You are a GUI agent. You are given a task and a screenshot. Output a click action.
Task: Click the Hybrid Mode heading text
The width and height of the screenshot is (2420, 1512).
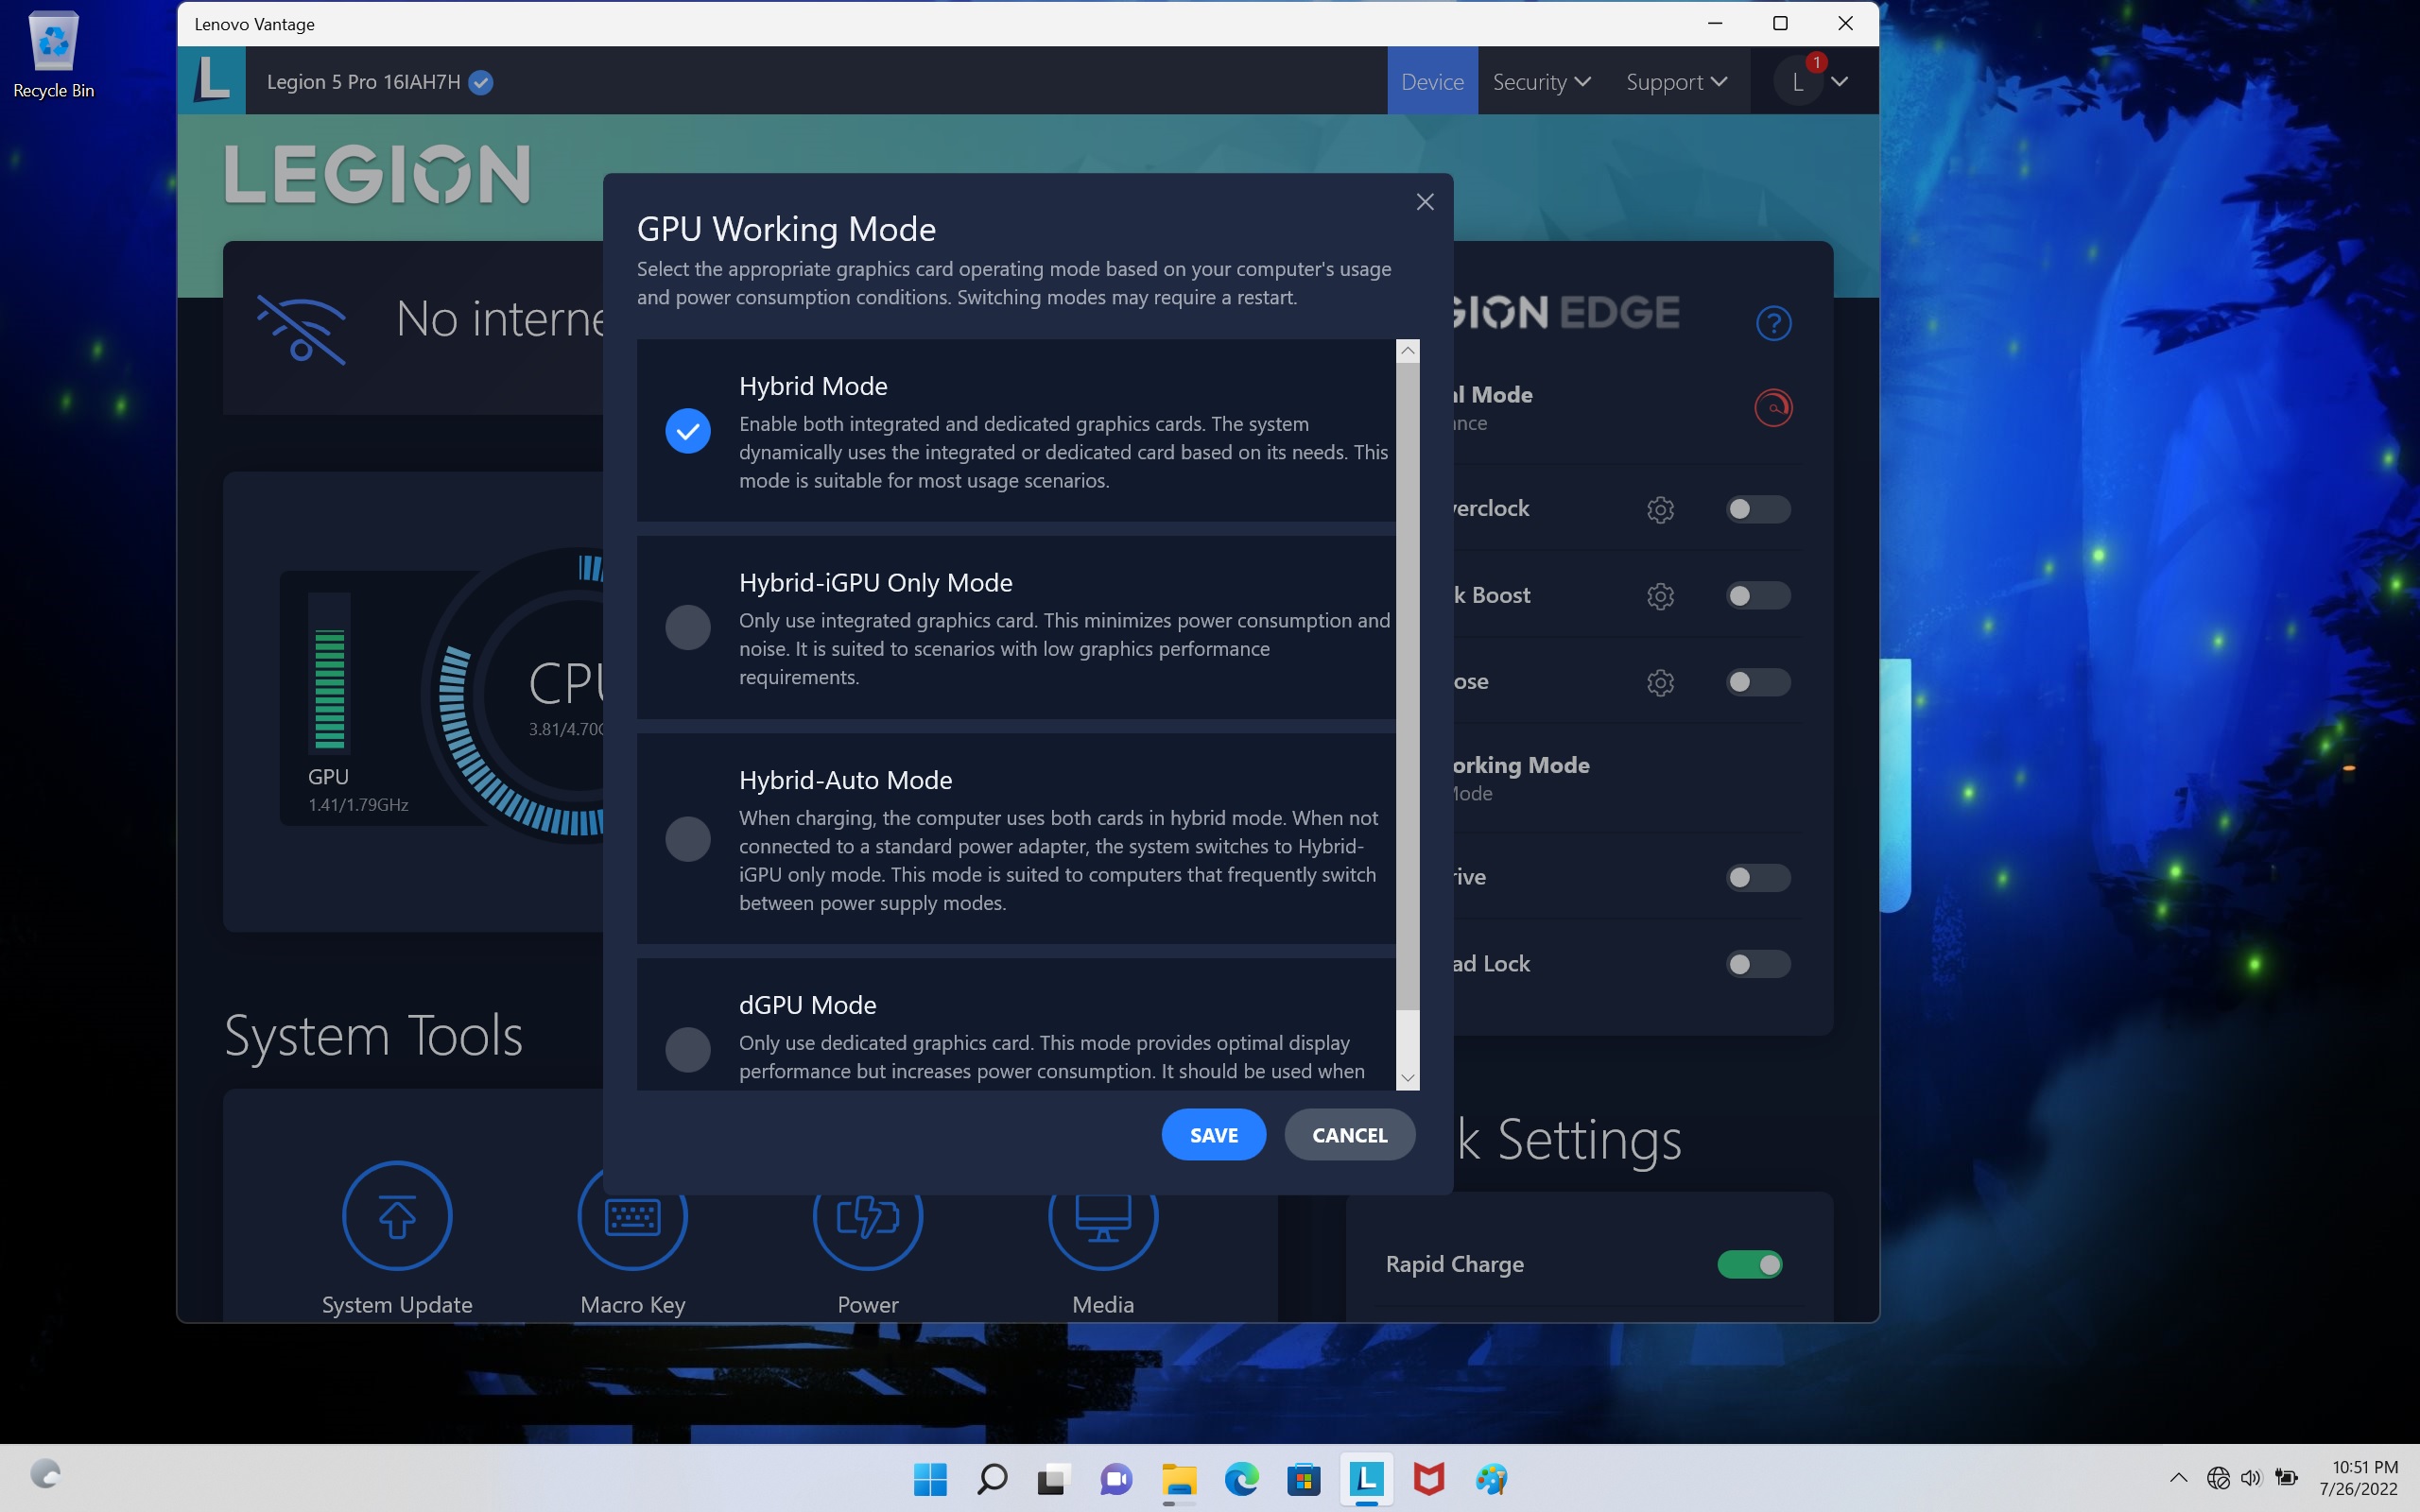813,386
